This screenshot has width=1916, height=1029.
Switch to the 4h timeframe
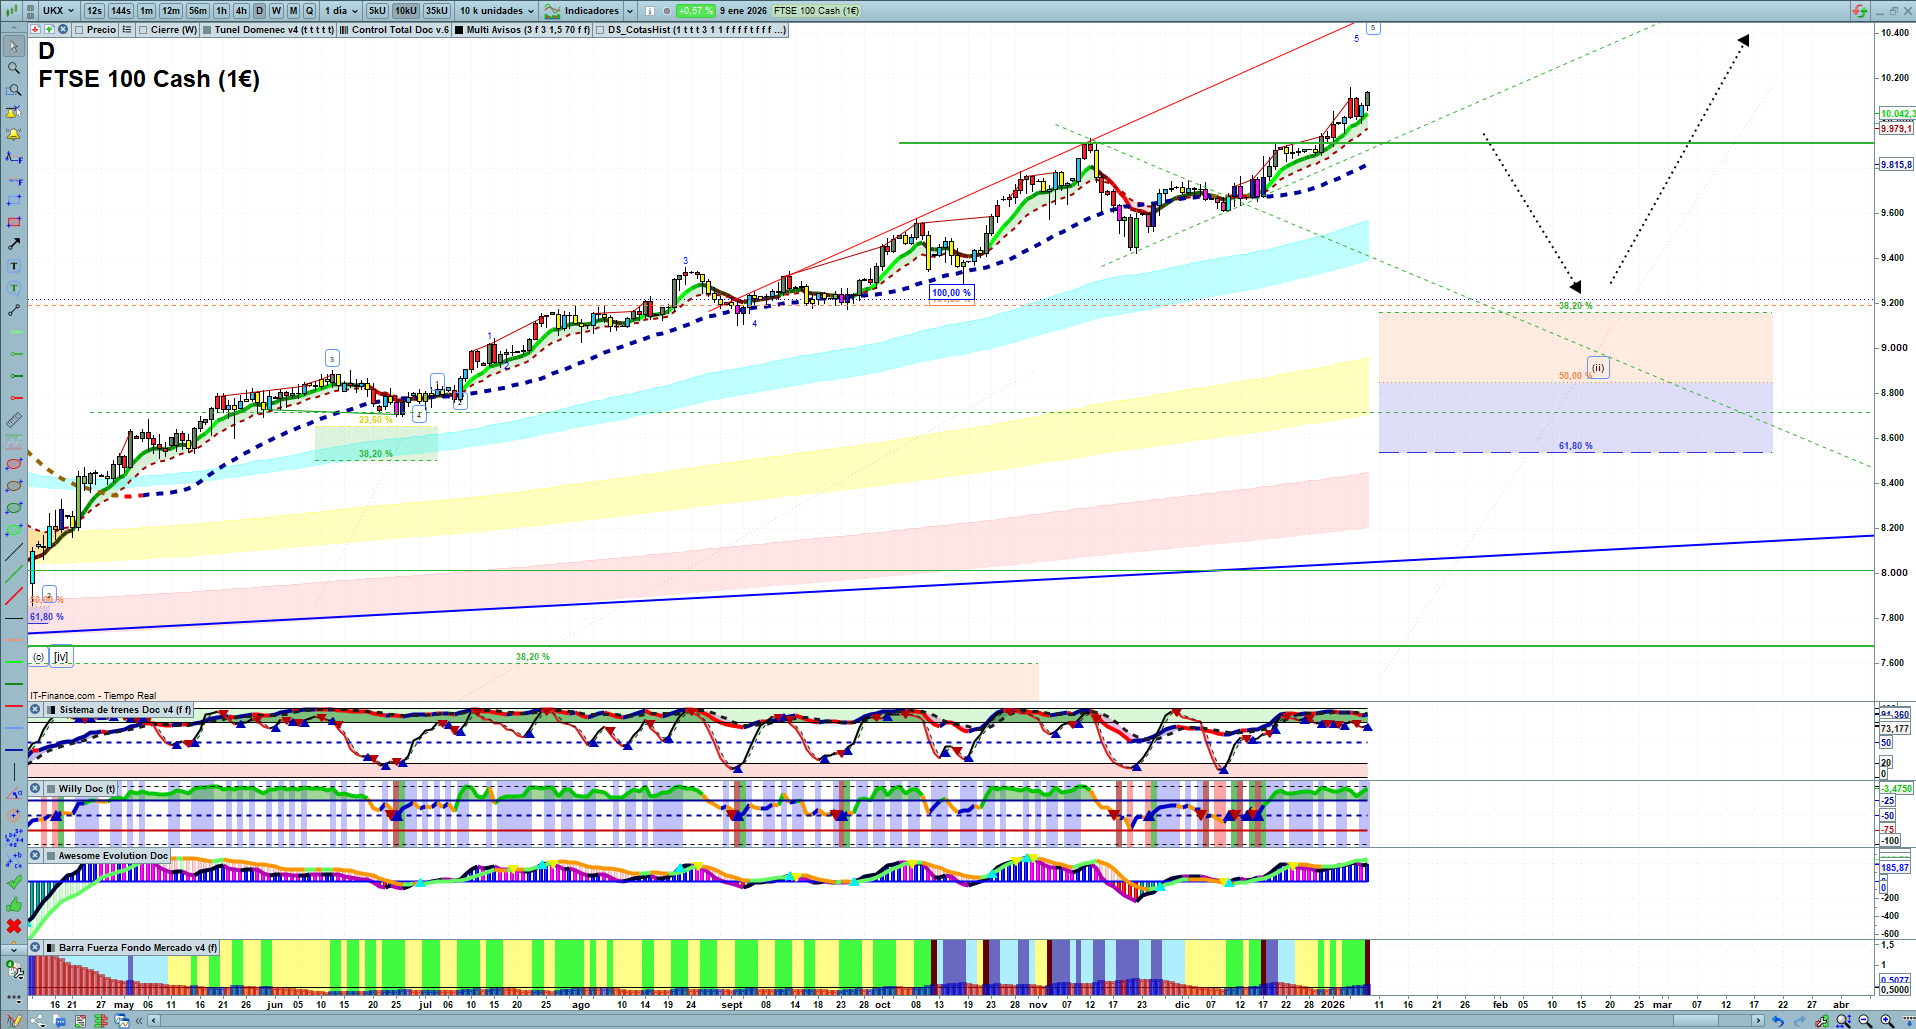tap(241, 11)
